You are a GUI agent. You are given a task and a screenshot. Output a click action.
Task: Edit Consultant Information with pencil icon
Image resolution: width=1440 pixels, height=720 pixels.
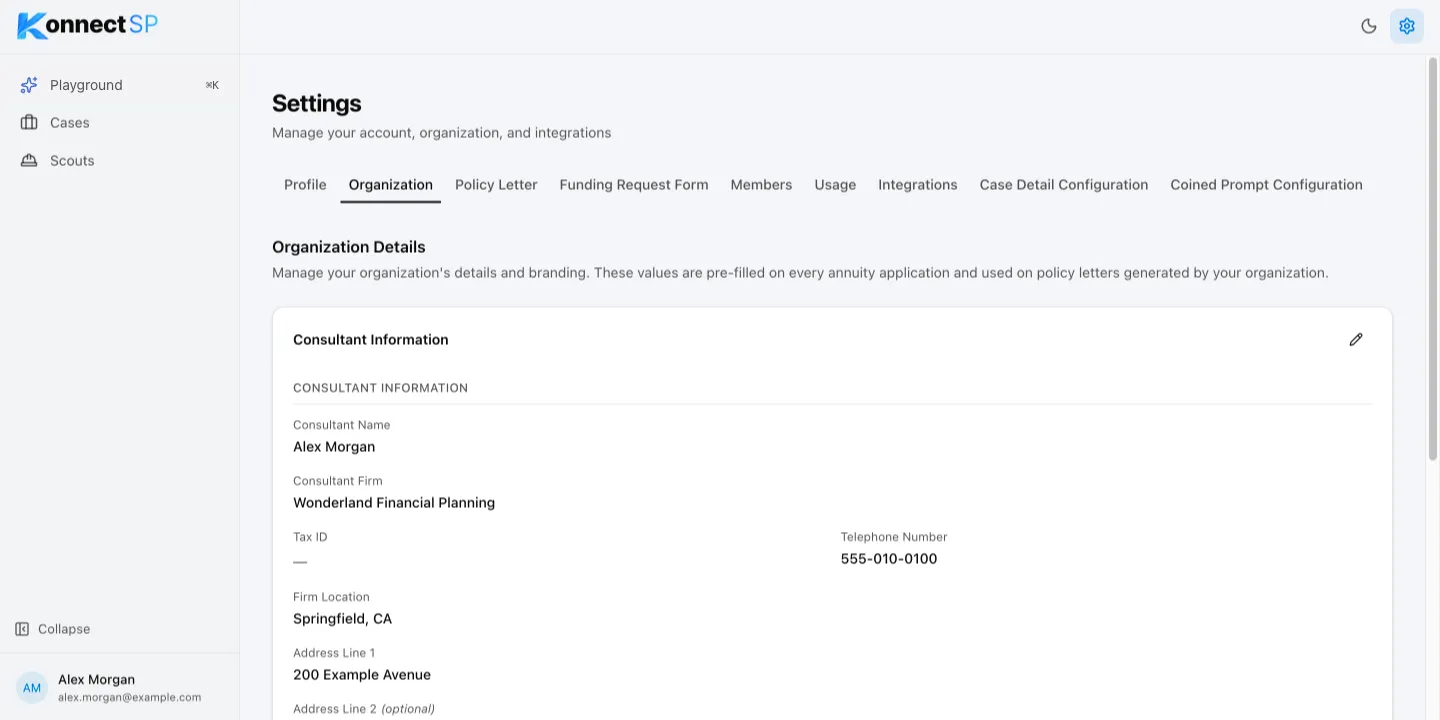pos(1356,340)
